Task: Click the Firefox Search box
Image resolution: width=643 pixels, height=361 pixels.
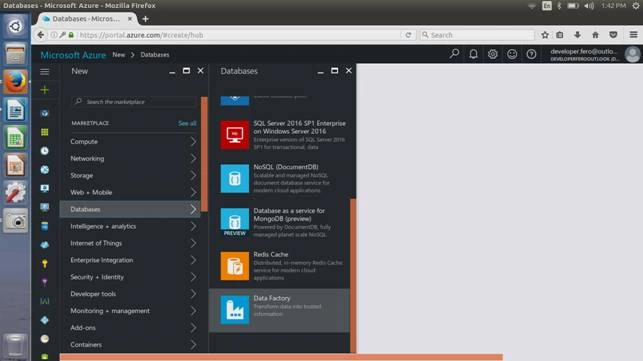Action: 478,35
